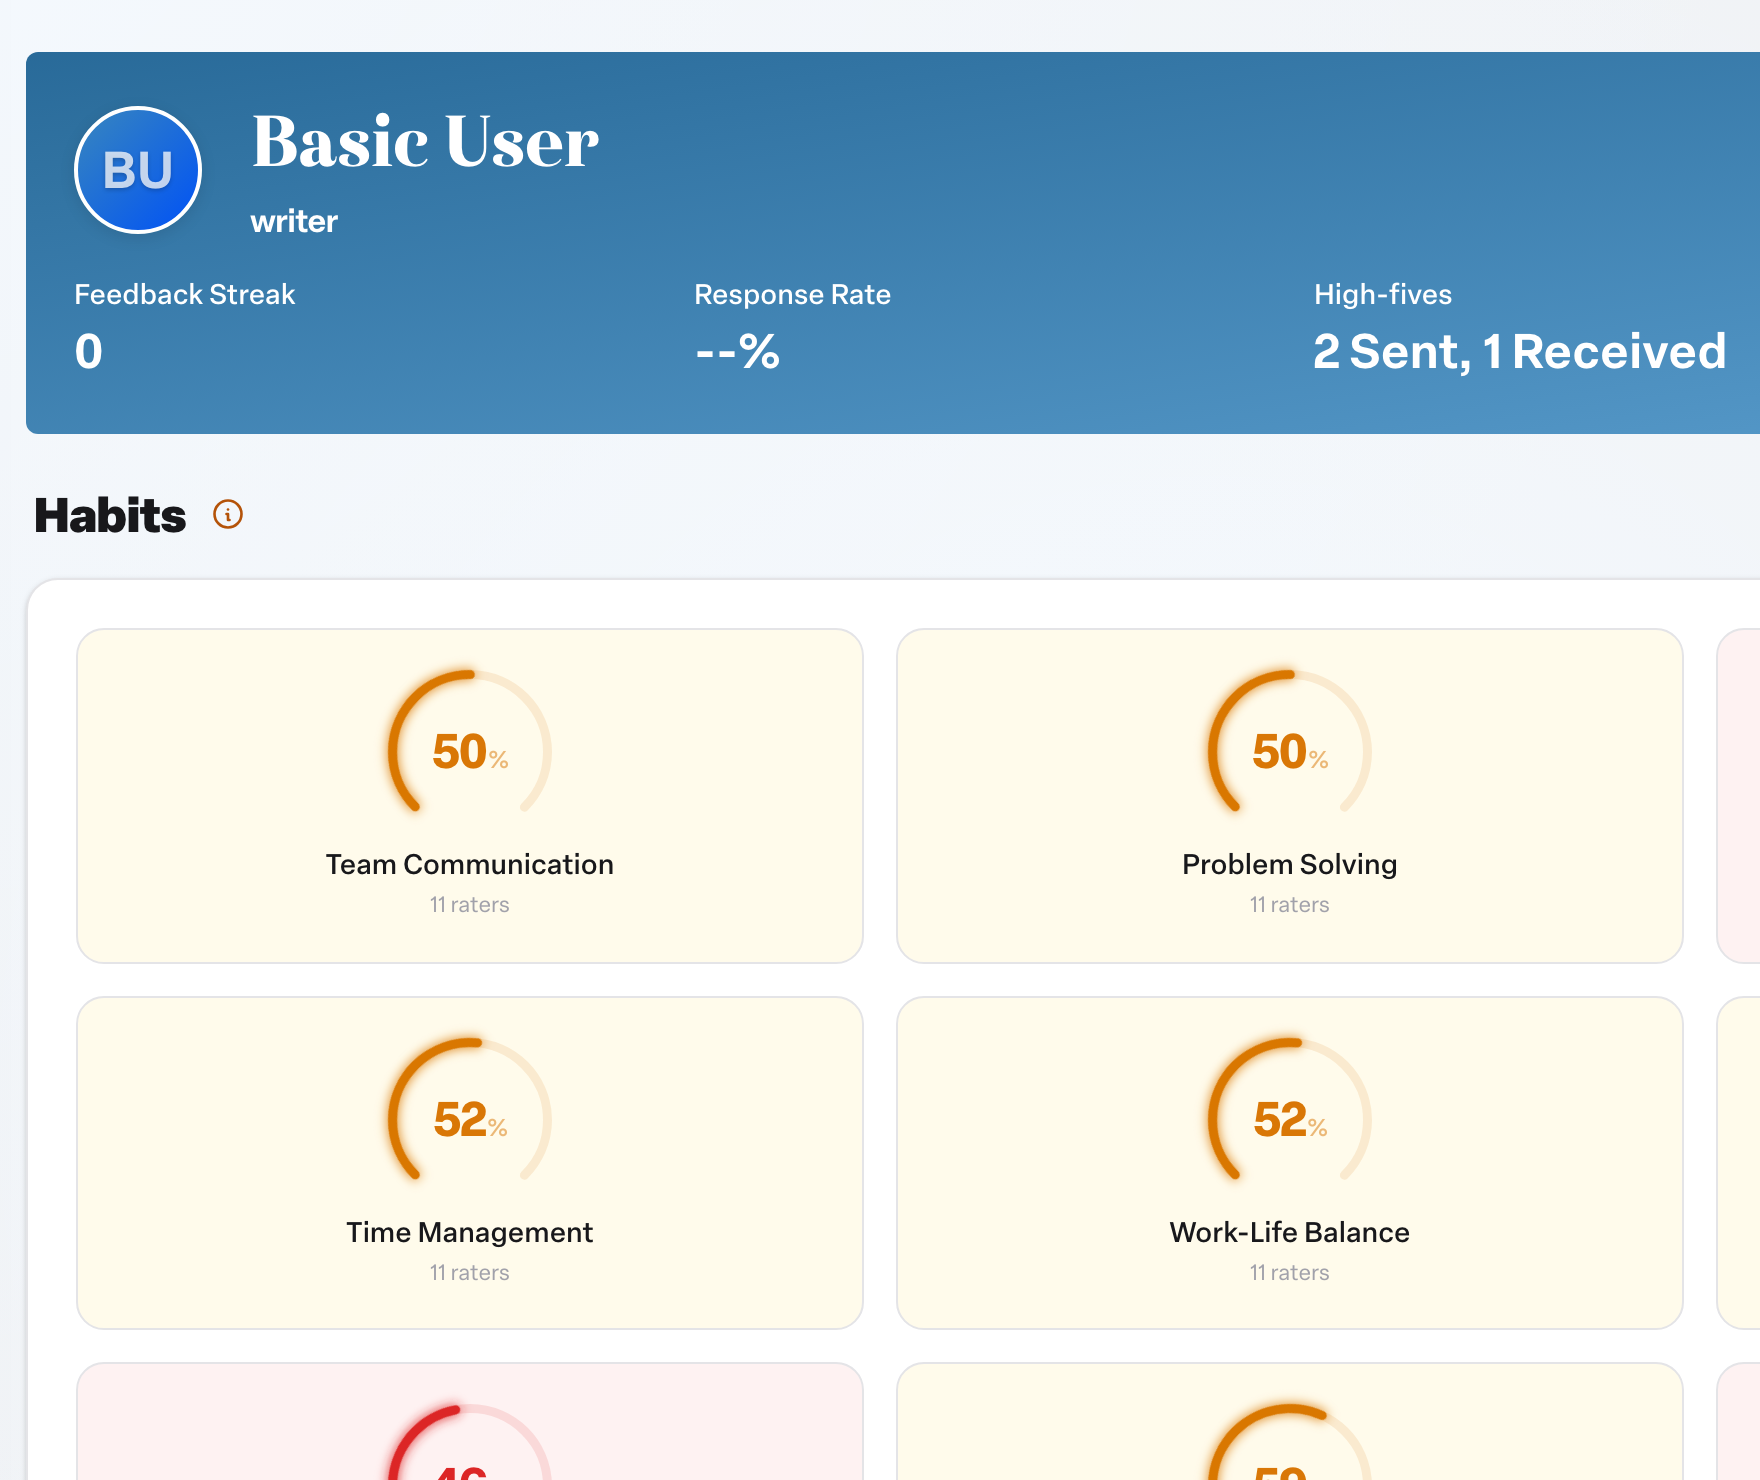1760x1480 pixels.
Task: Click 11 raters under Team Communication
Action: [470, 905]
